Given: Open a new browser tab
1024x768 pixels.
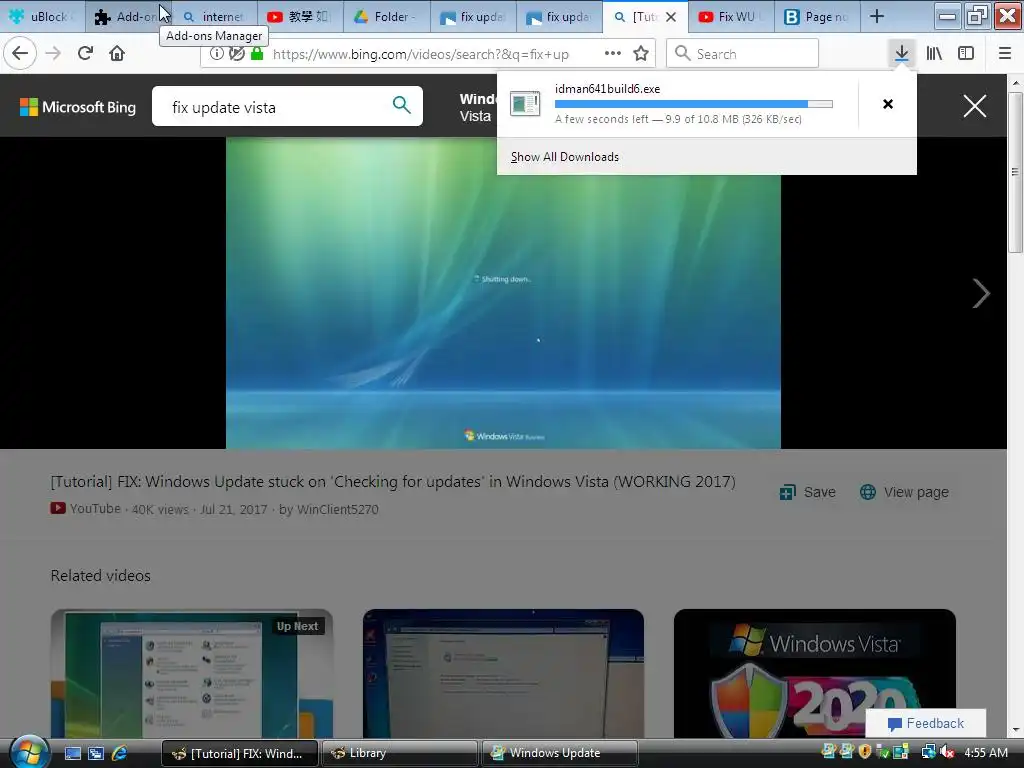Looking at the screenshot, I should 877,16.
